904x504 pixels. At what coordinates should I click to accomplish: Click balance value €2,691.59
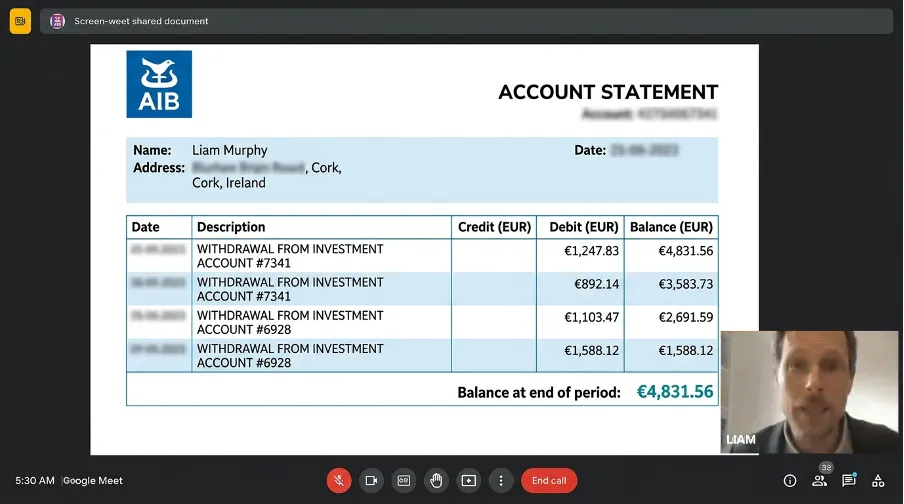tap(685, 317)
